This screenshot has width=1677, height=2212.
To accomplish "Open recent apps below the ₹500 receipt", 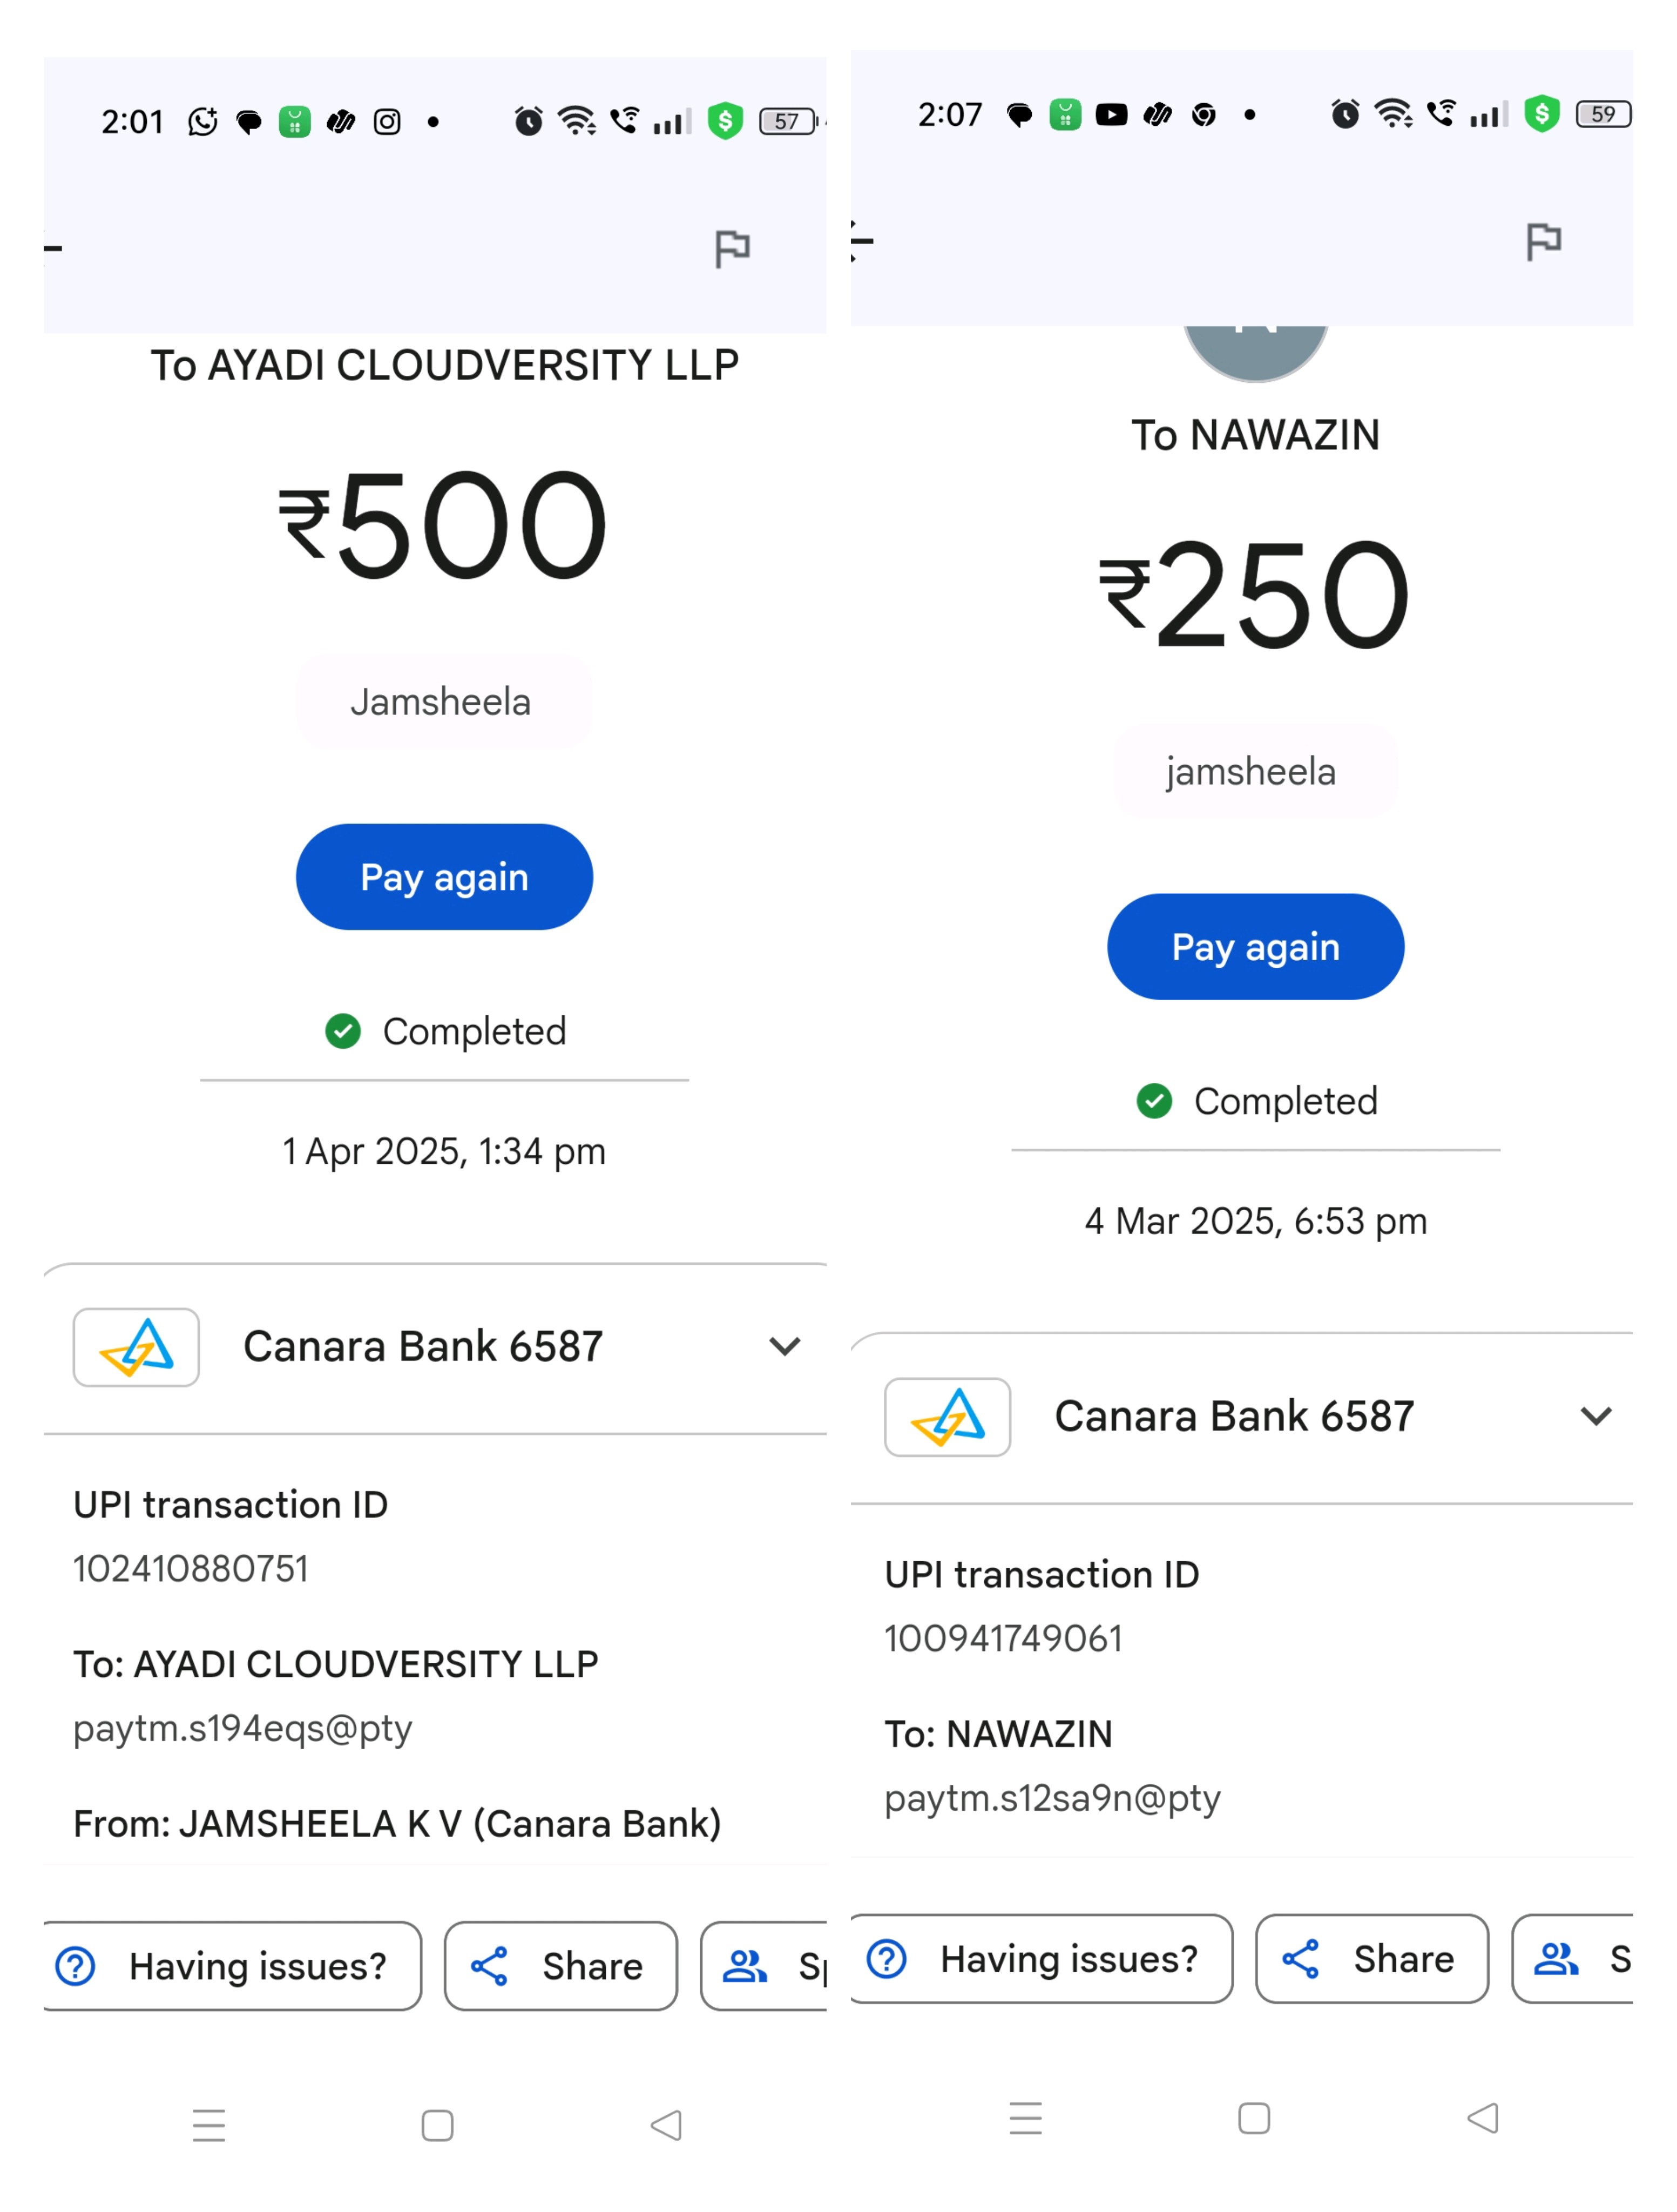I will 209,2124.
